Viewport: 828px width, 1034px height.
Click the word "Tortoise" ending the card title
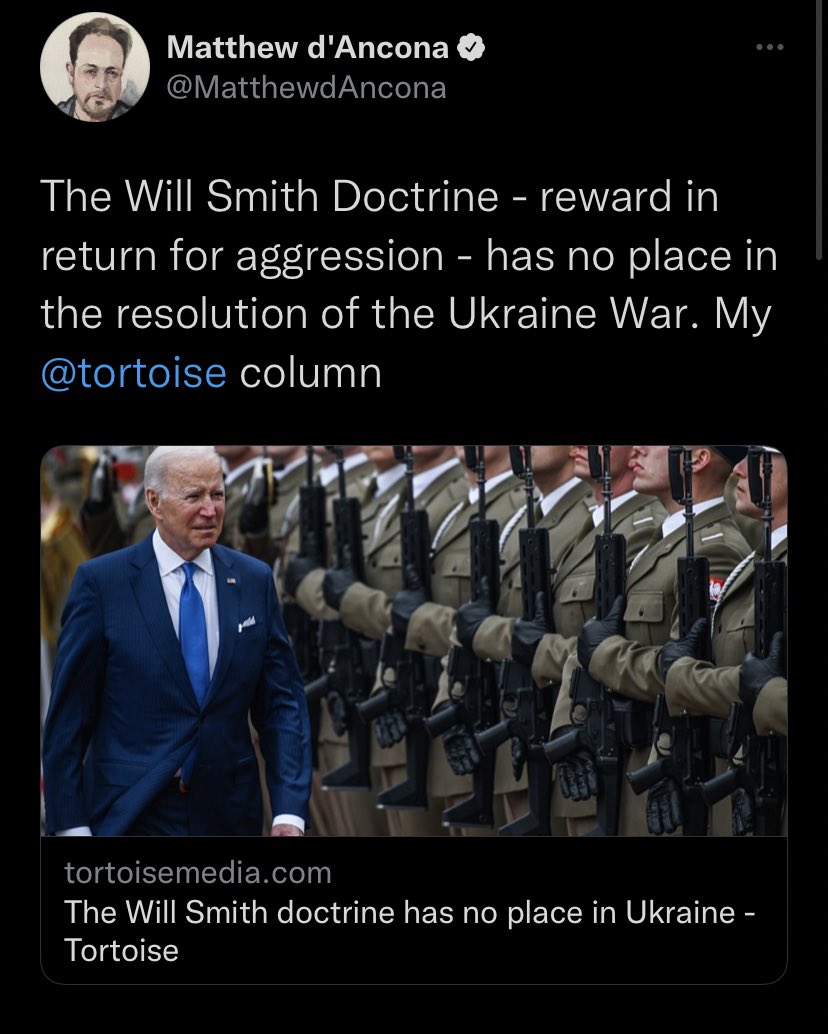tap(121, 951)
